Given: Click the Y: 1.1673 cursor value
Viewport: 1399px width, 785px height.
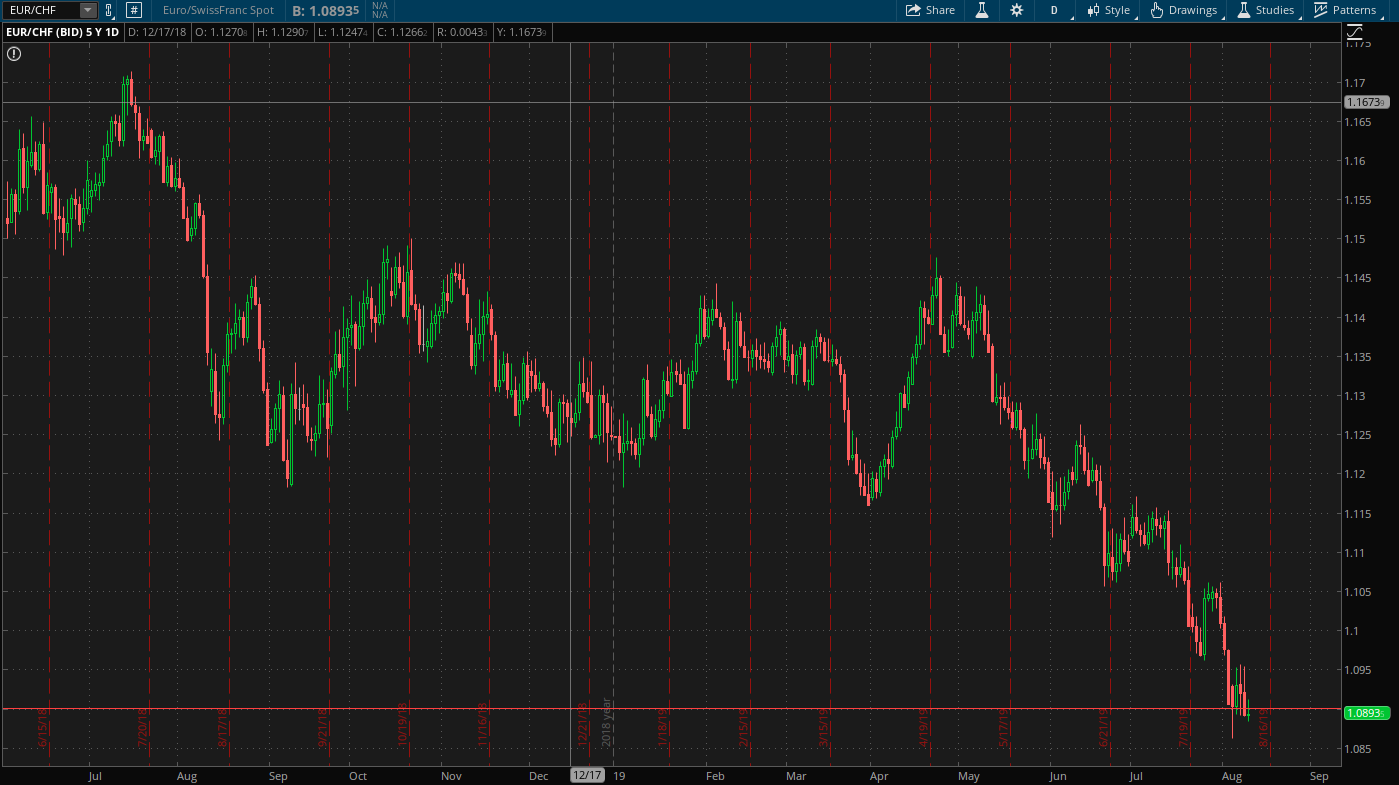Looking at the screenshot, I should 523,32.
